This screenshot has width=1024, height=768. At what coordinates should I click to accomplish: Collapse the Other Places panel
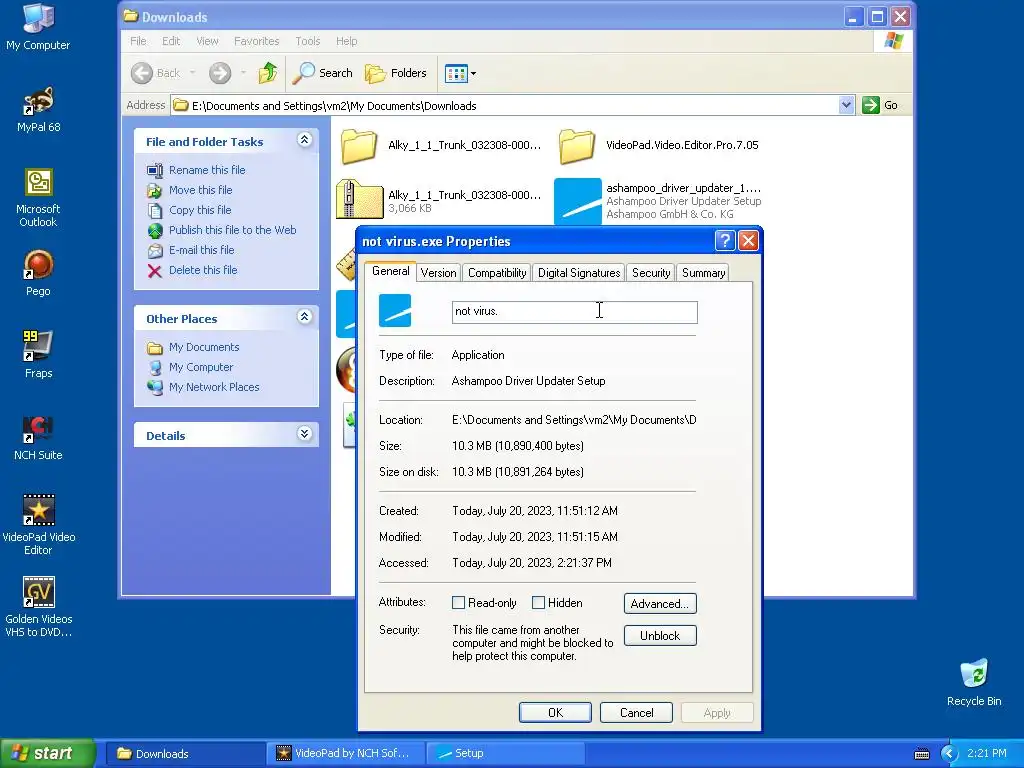point(304,317)
